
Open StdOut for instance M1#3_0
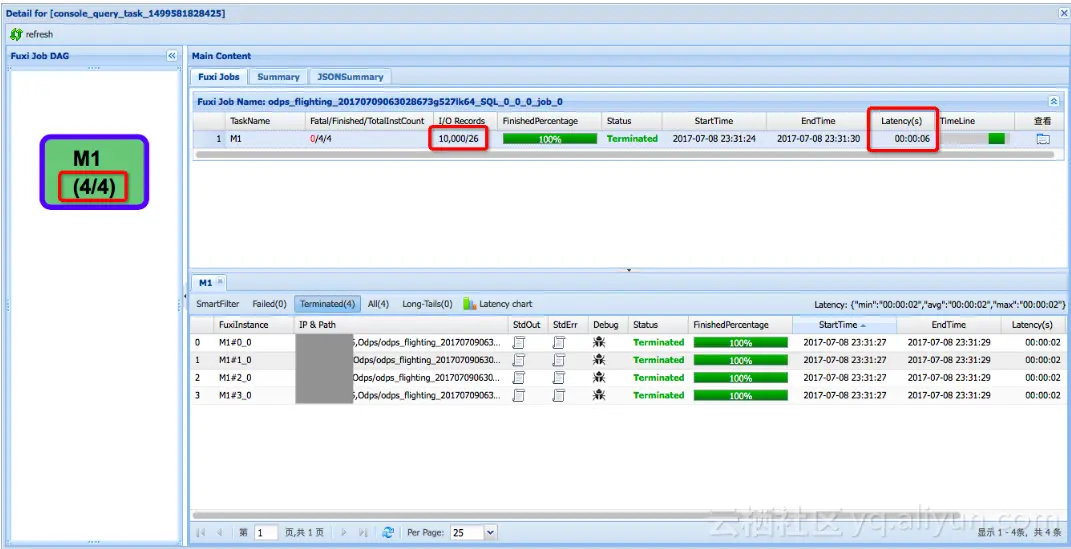click(519, 395)
